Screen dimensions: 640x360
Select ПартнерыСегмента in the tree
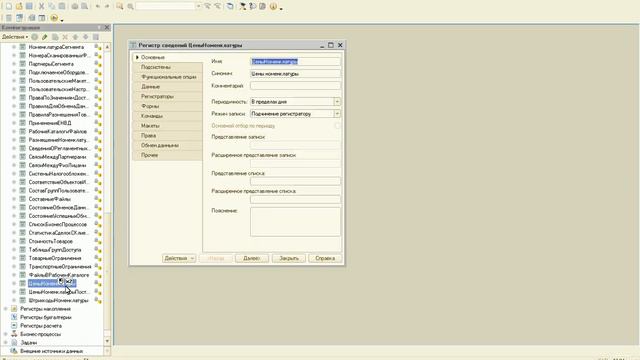click(51, 64)
